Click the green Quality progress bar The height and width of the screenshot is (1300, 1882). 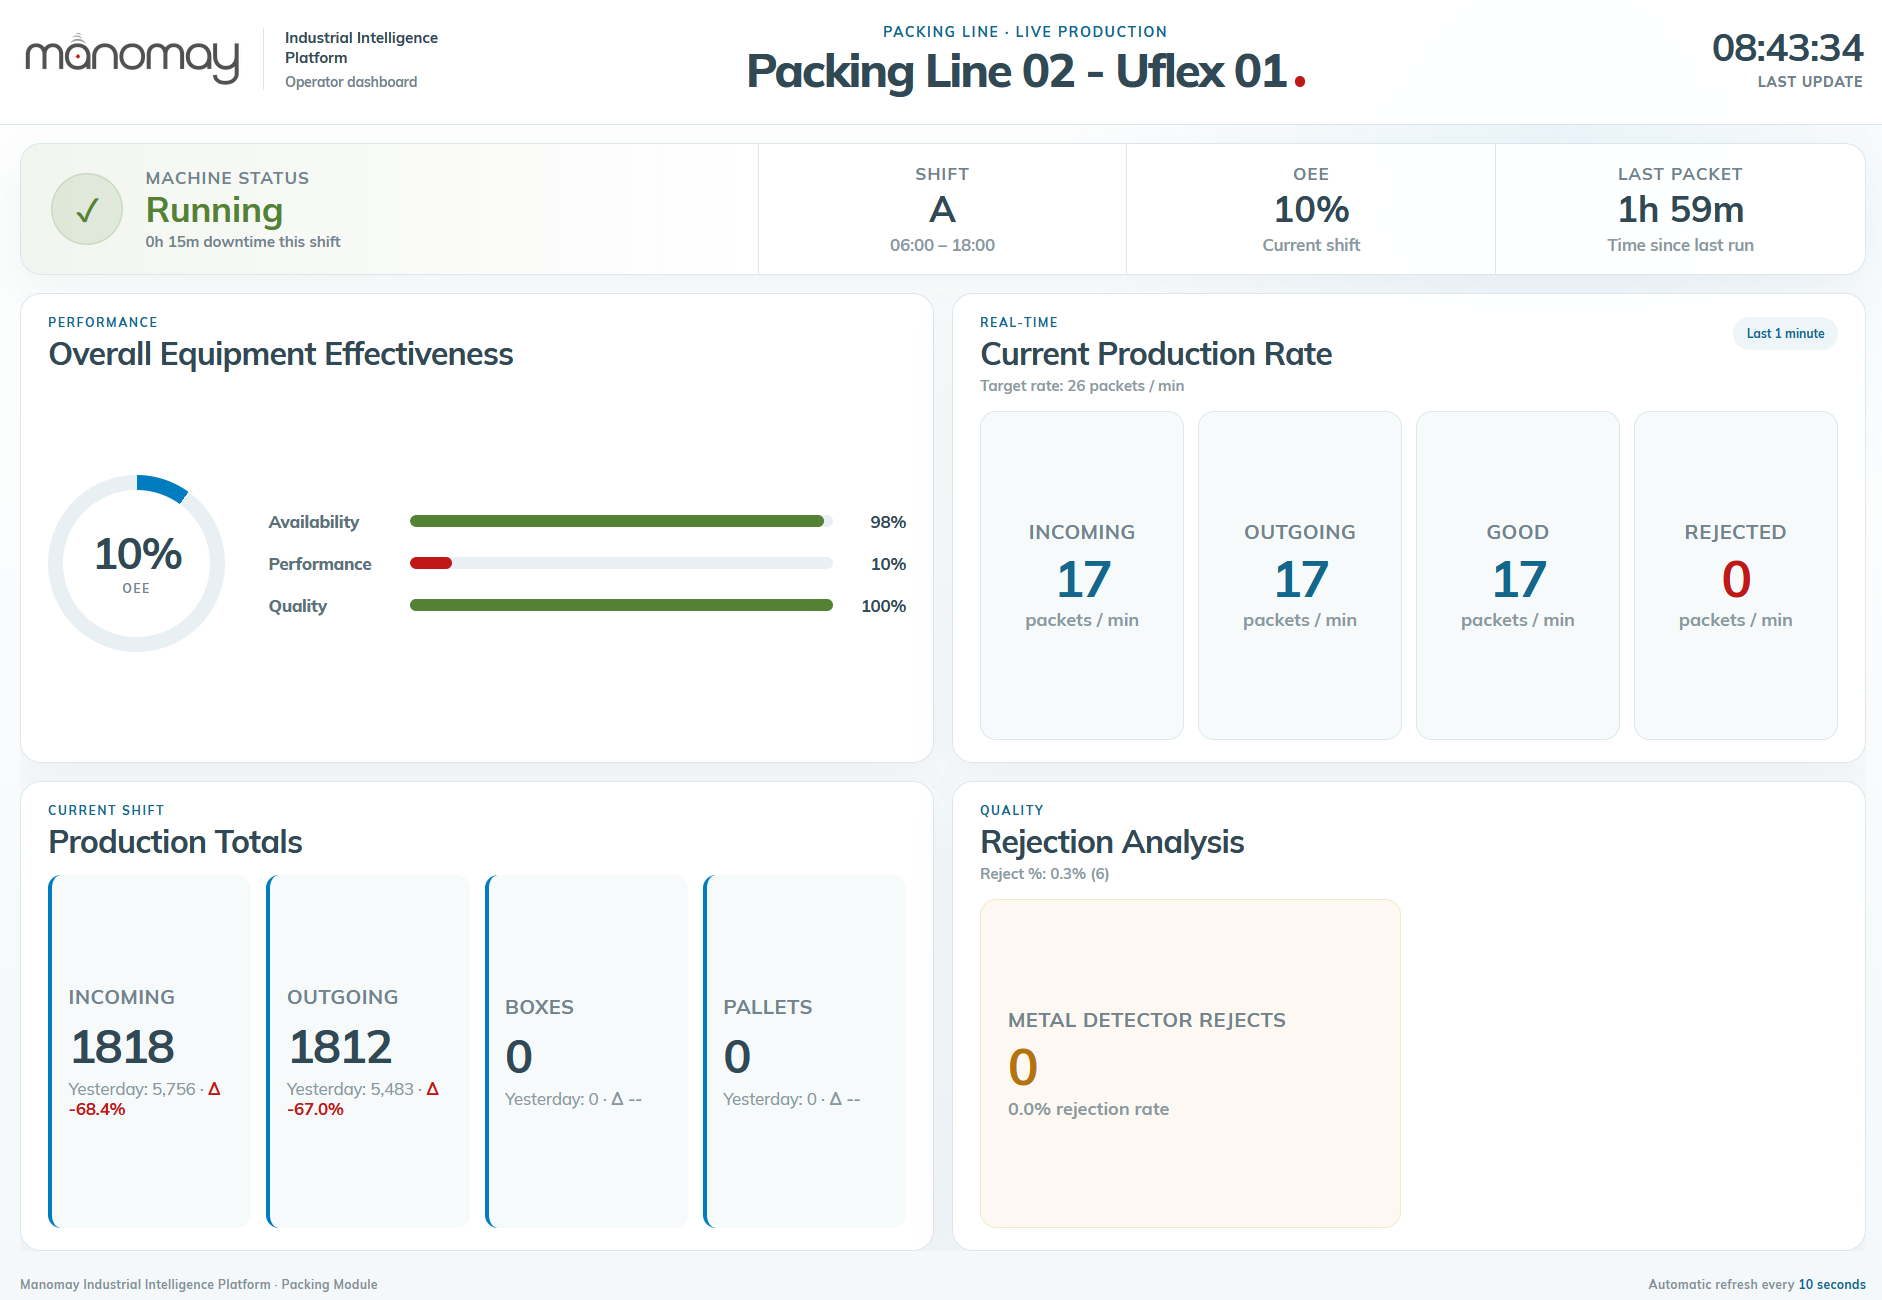tap(621, 605)
